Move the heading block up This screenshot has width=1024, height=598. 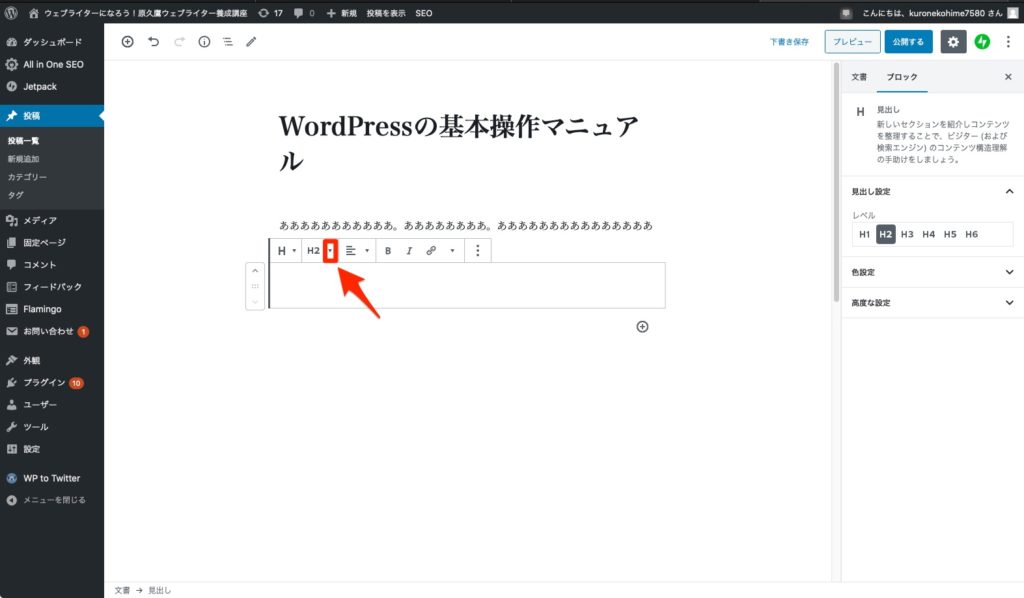255,271
